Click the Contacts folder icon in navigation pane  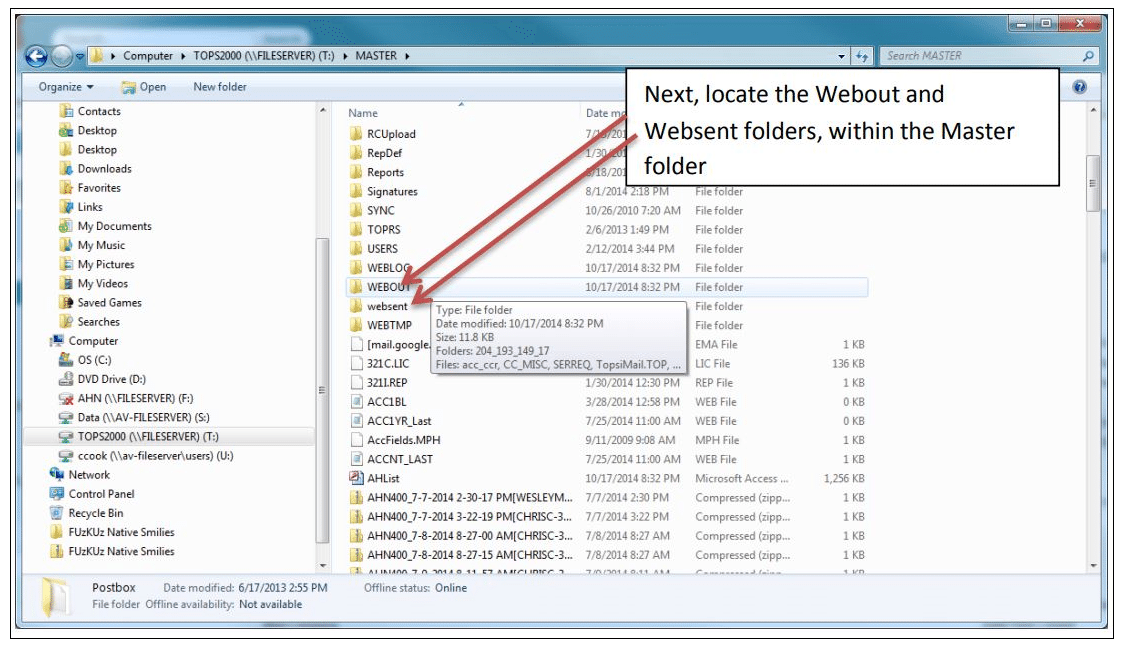coord(66,111)
